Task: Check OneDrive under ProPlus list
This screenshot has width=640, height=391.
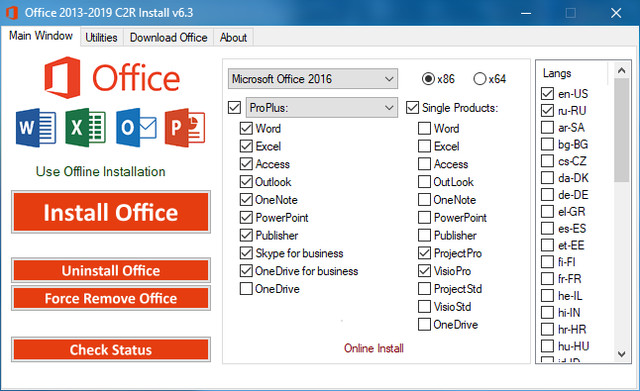Action: (x=246, y=289)
